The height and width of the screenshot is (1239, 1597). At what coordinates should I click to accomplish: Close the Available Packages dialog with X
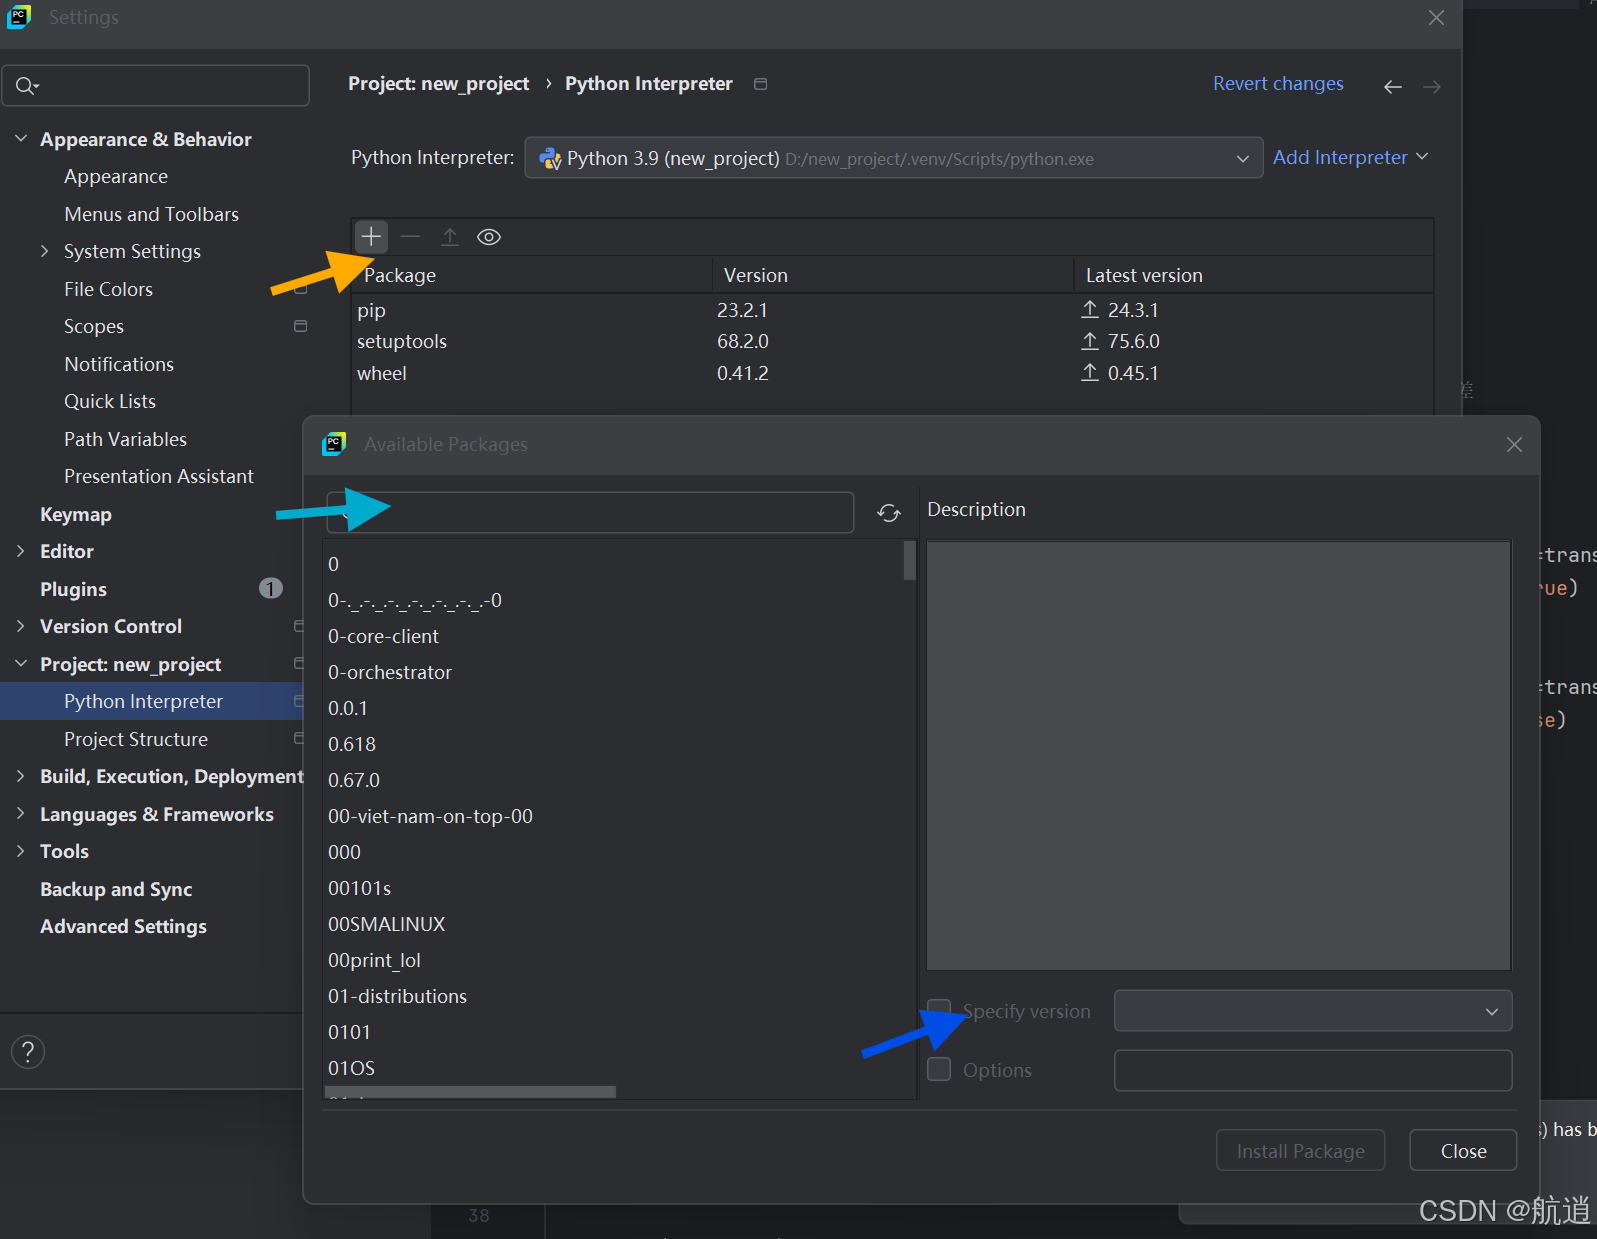point(1514,444)
